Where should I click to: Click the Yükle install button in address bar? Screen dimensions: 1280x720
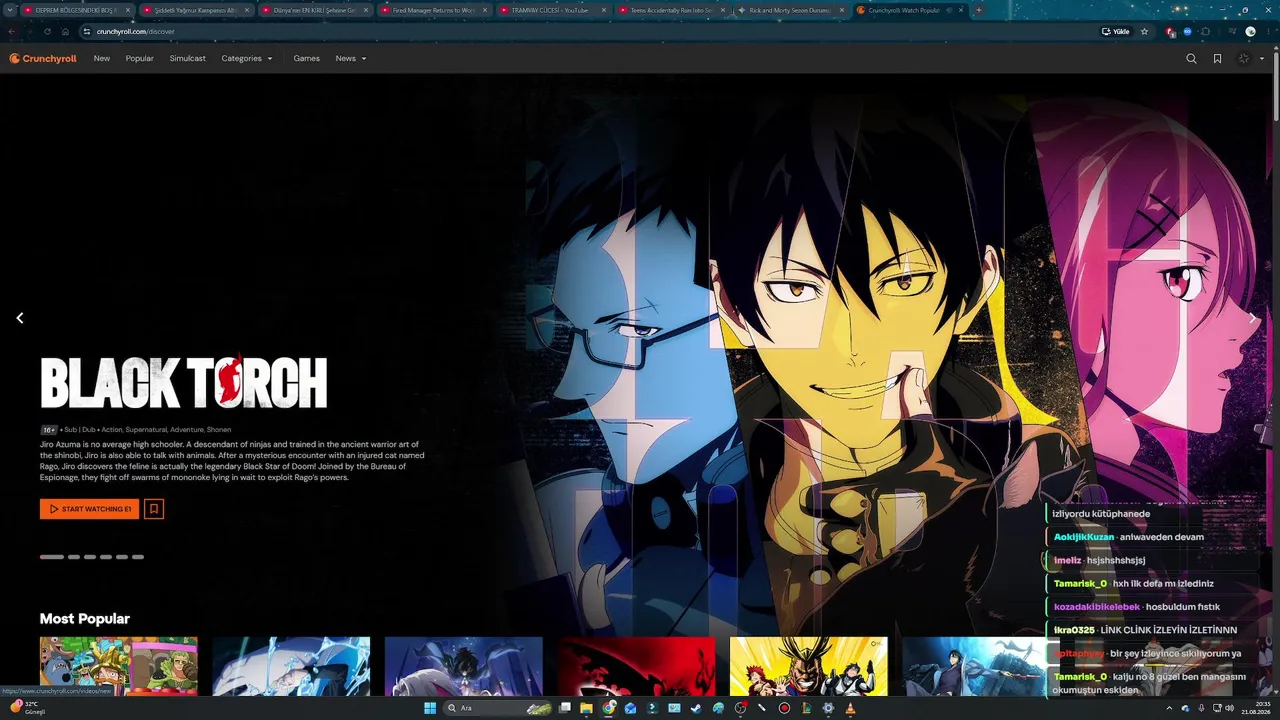(1115, 31)
